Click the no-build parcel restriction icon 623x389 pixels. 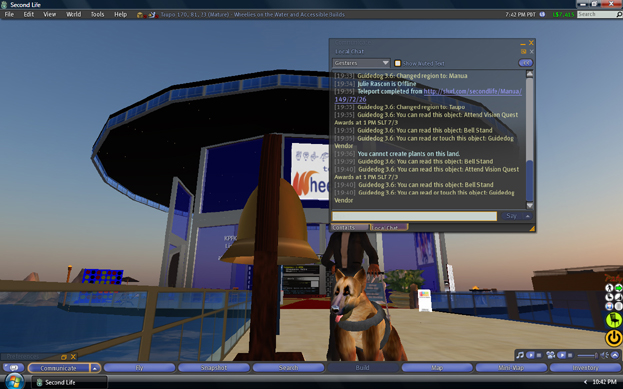pyautogui.click(x=140, y=15)
